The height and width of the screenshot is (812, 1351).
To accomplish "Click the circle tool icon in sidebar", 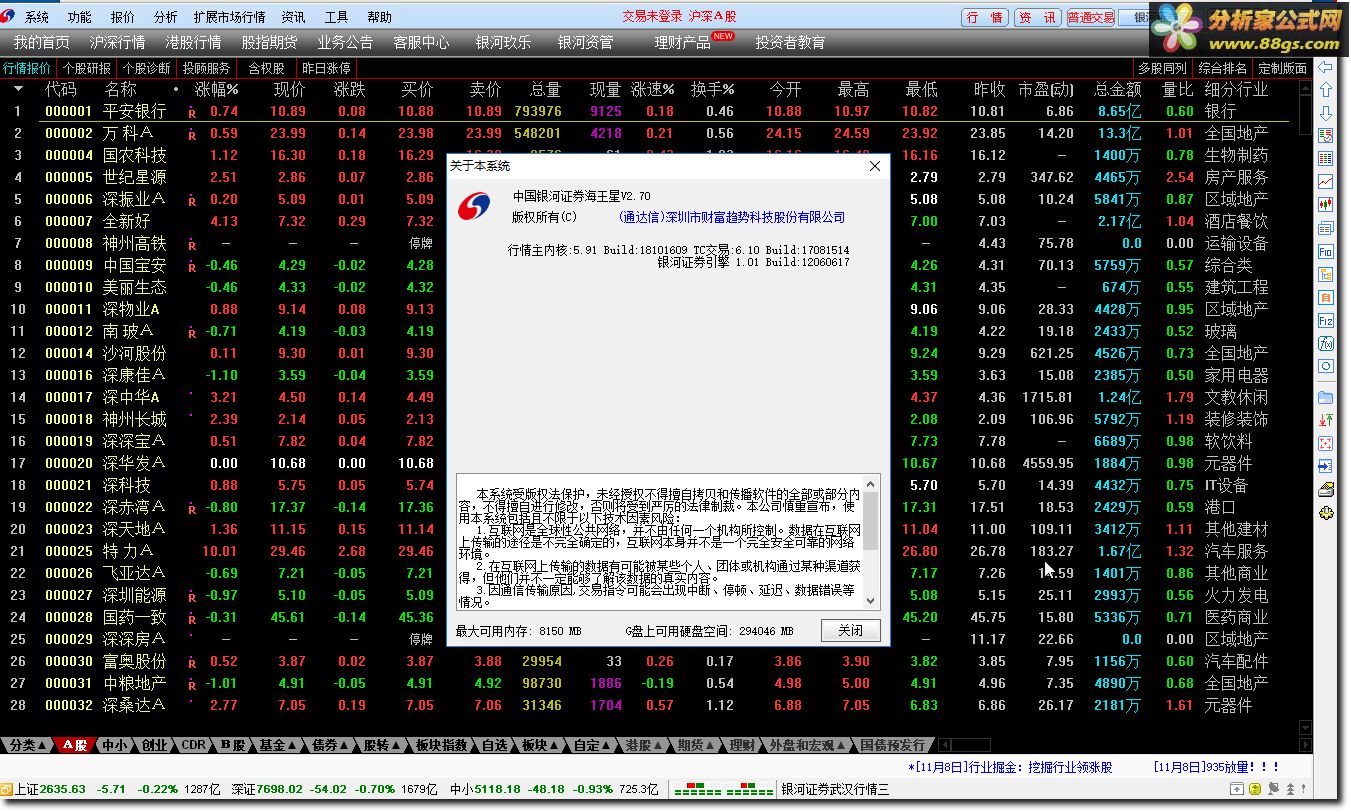I will click(x=1326, y=367).
